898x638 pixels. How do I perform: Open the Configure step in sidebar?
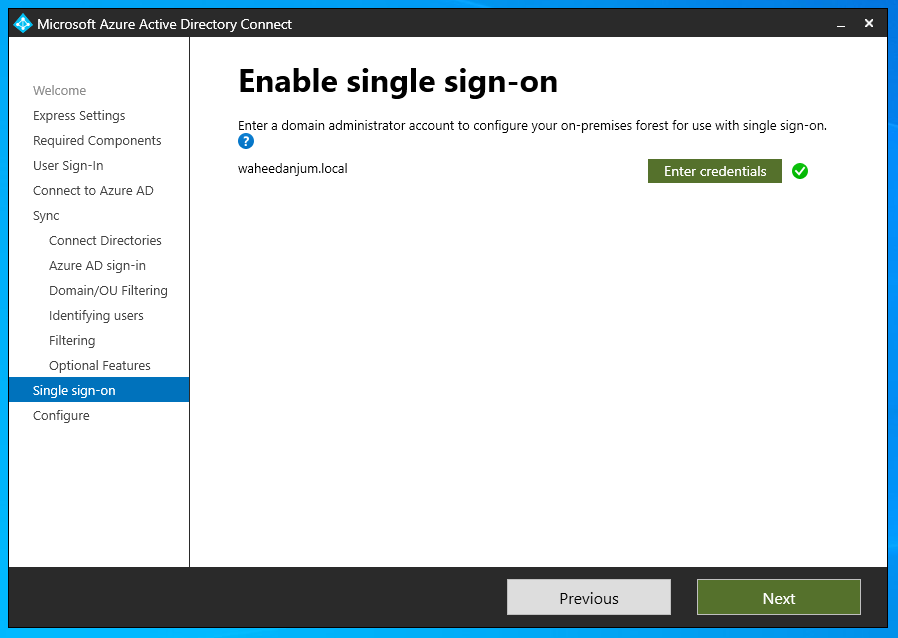point(61,416)
